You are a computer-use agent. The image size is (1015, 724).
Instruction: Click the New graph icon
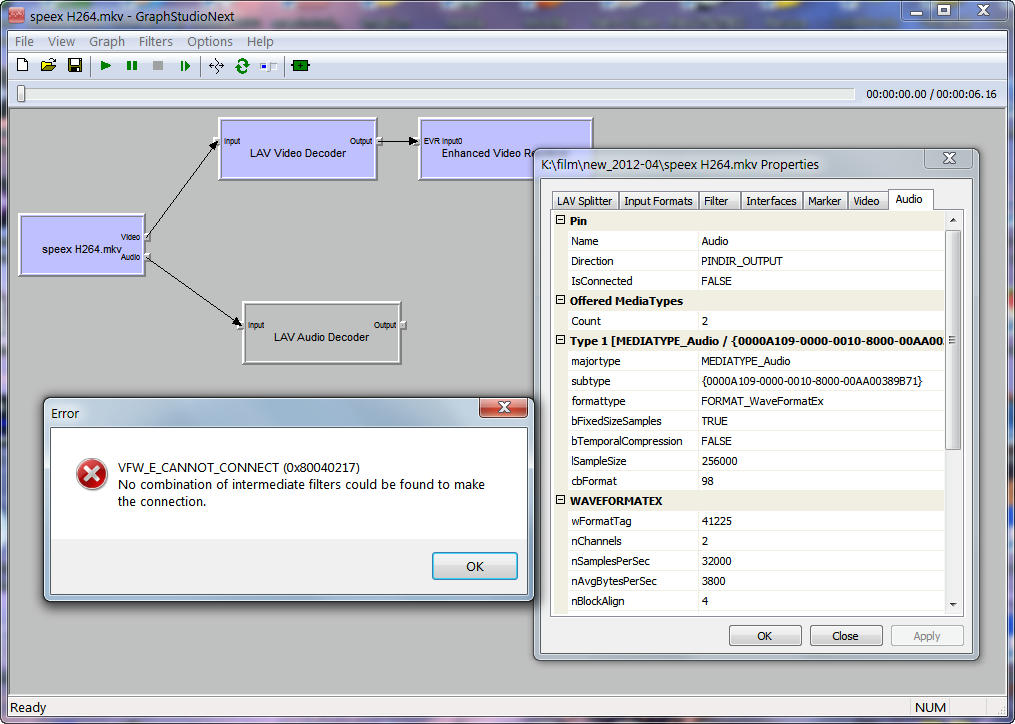click(x=23, y=66)
